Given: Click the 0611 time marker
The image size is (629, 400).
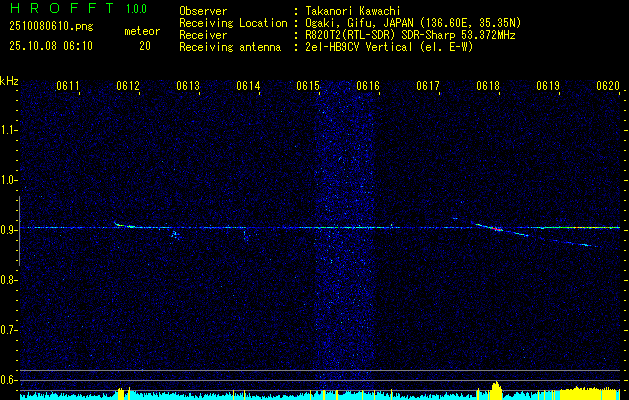Looking at the screenshot, I should click(x=68, y=86).
